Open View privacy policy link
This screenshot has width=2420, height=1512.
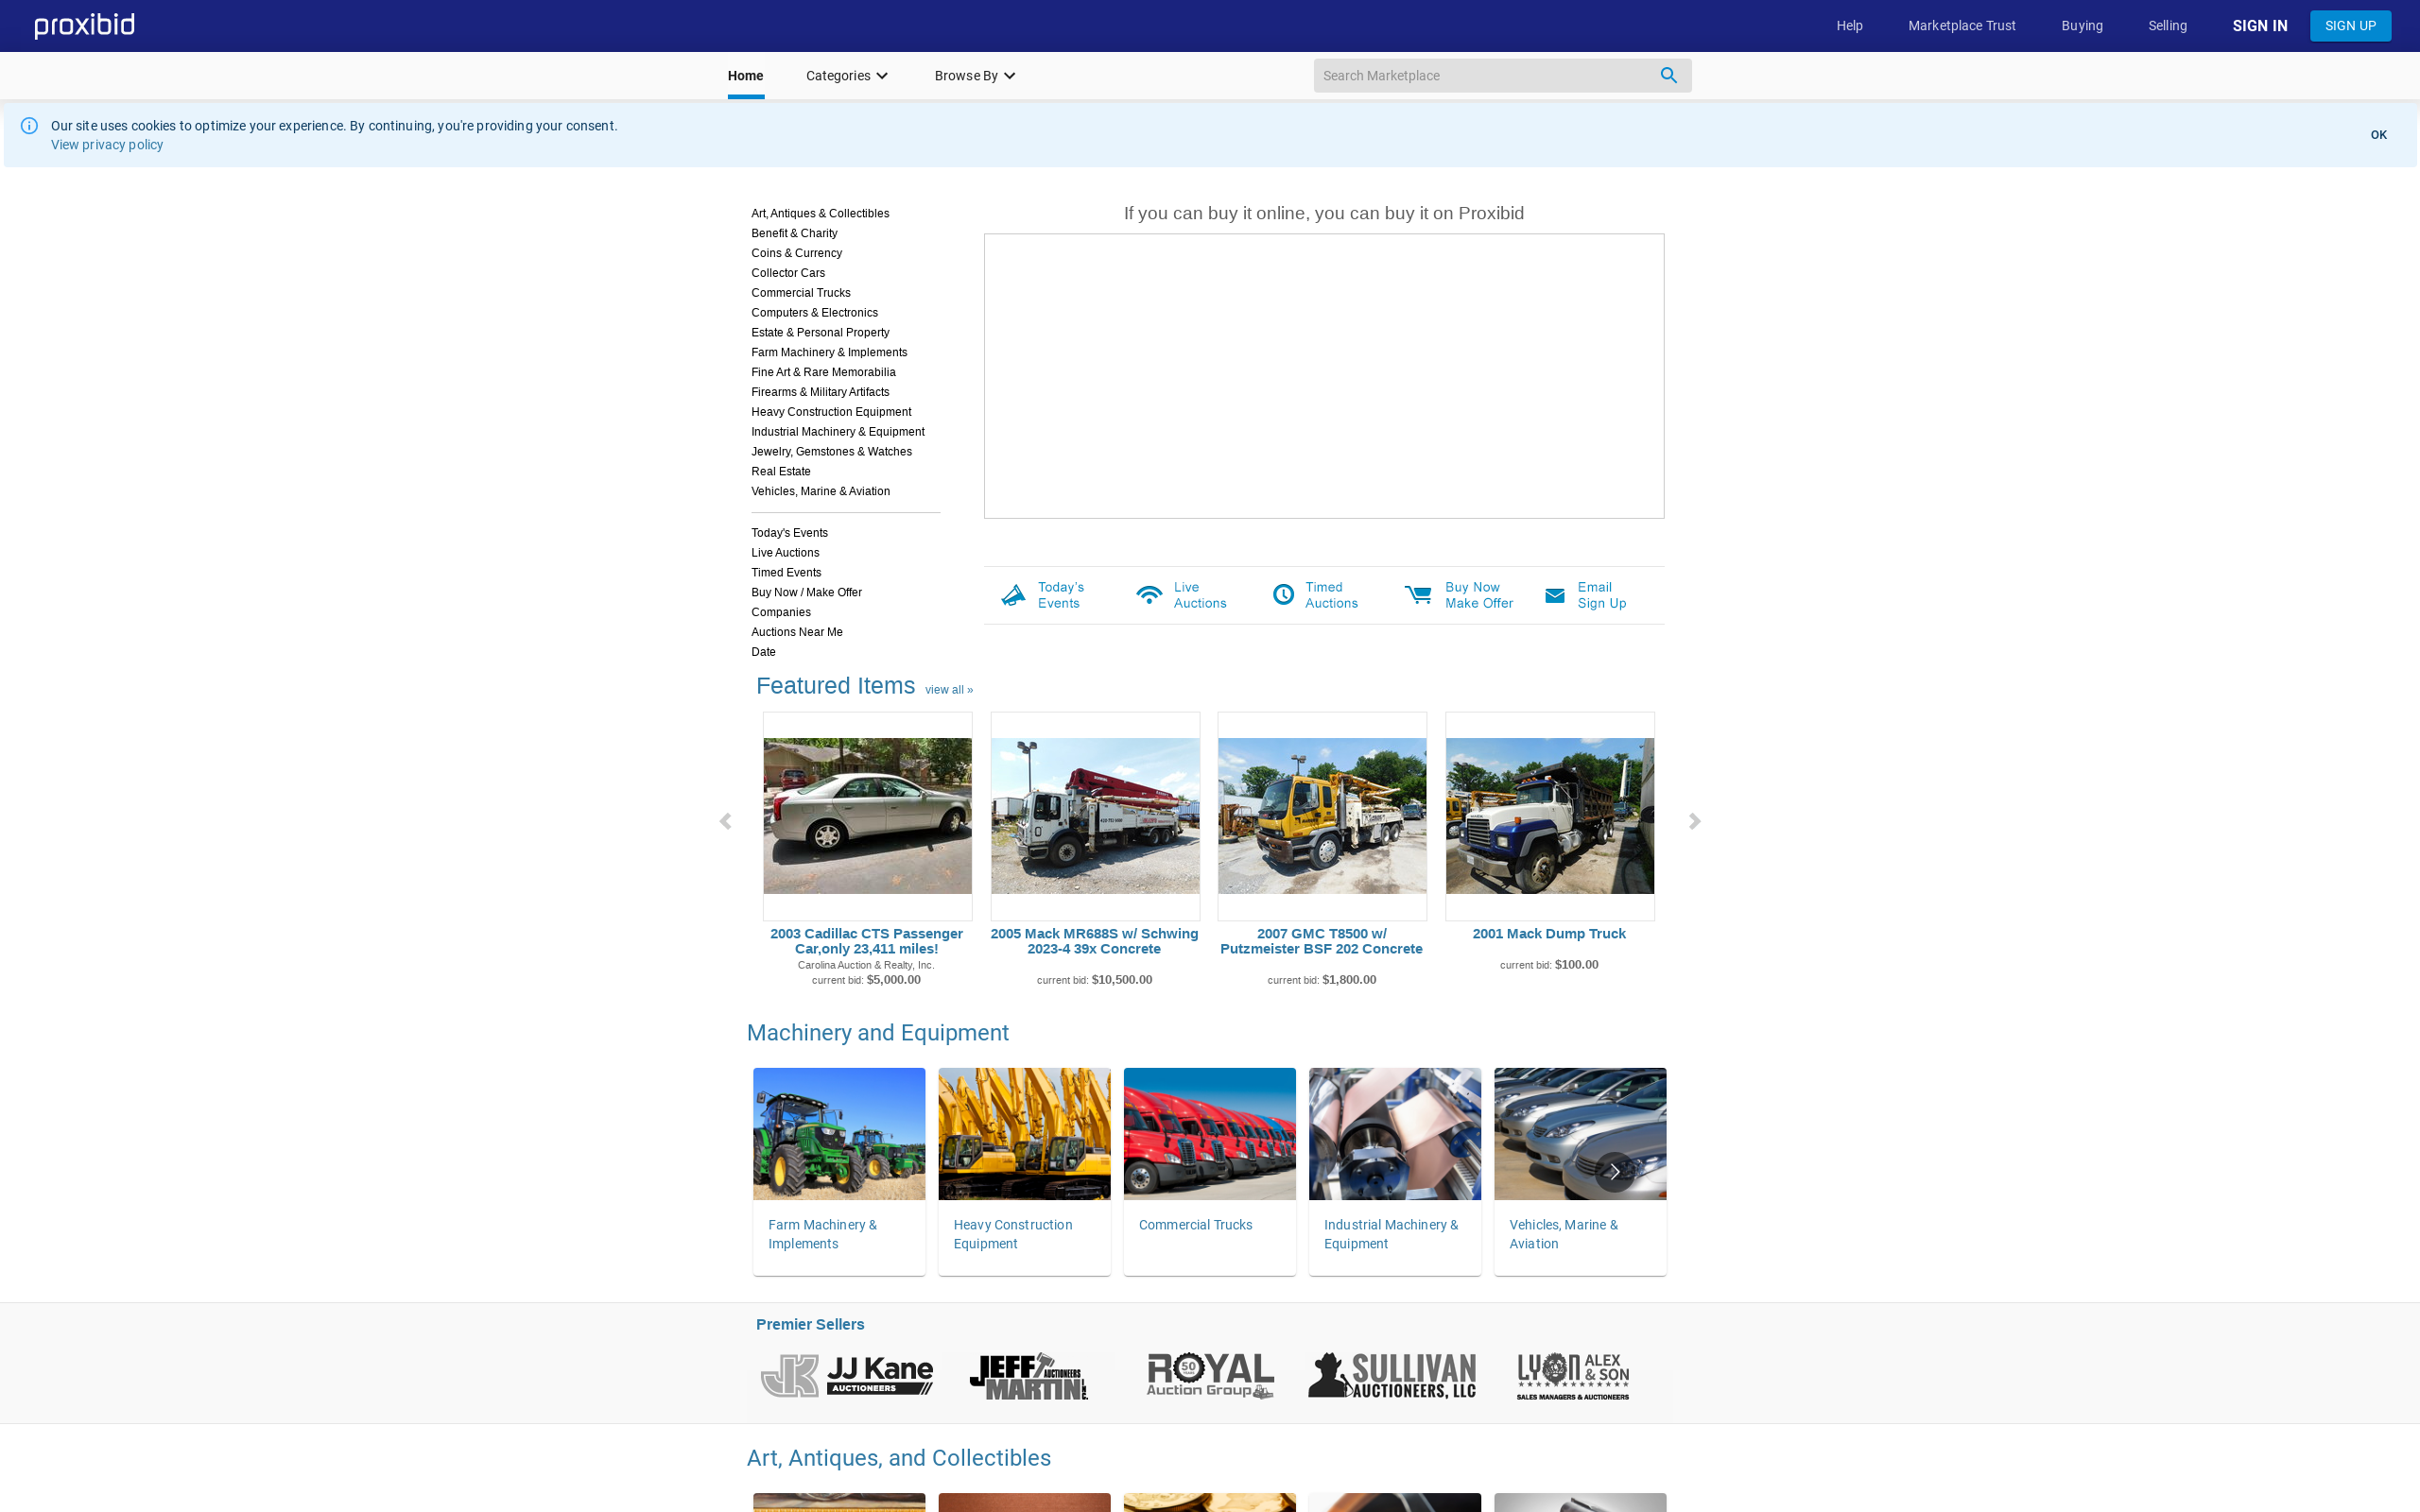point(107,145)
